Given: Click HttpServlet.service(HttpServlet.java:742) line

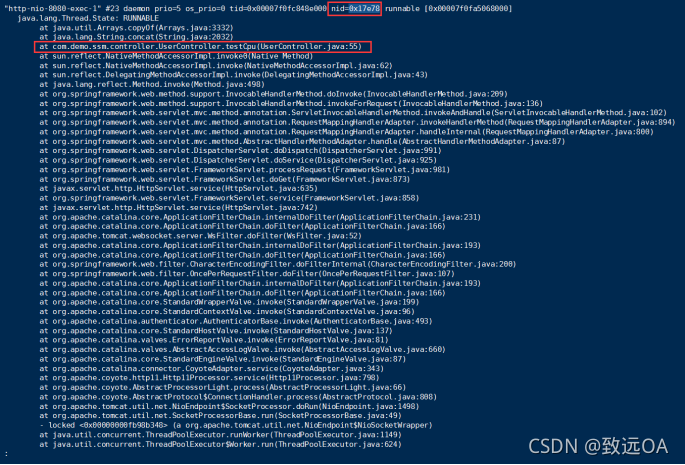Looking at the screenshot, I should pos(178,208).
